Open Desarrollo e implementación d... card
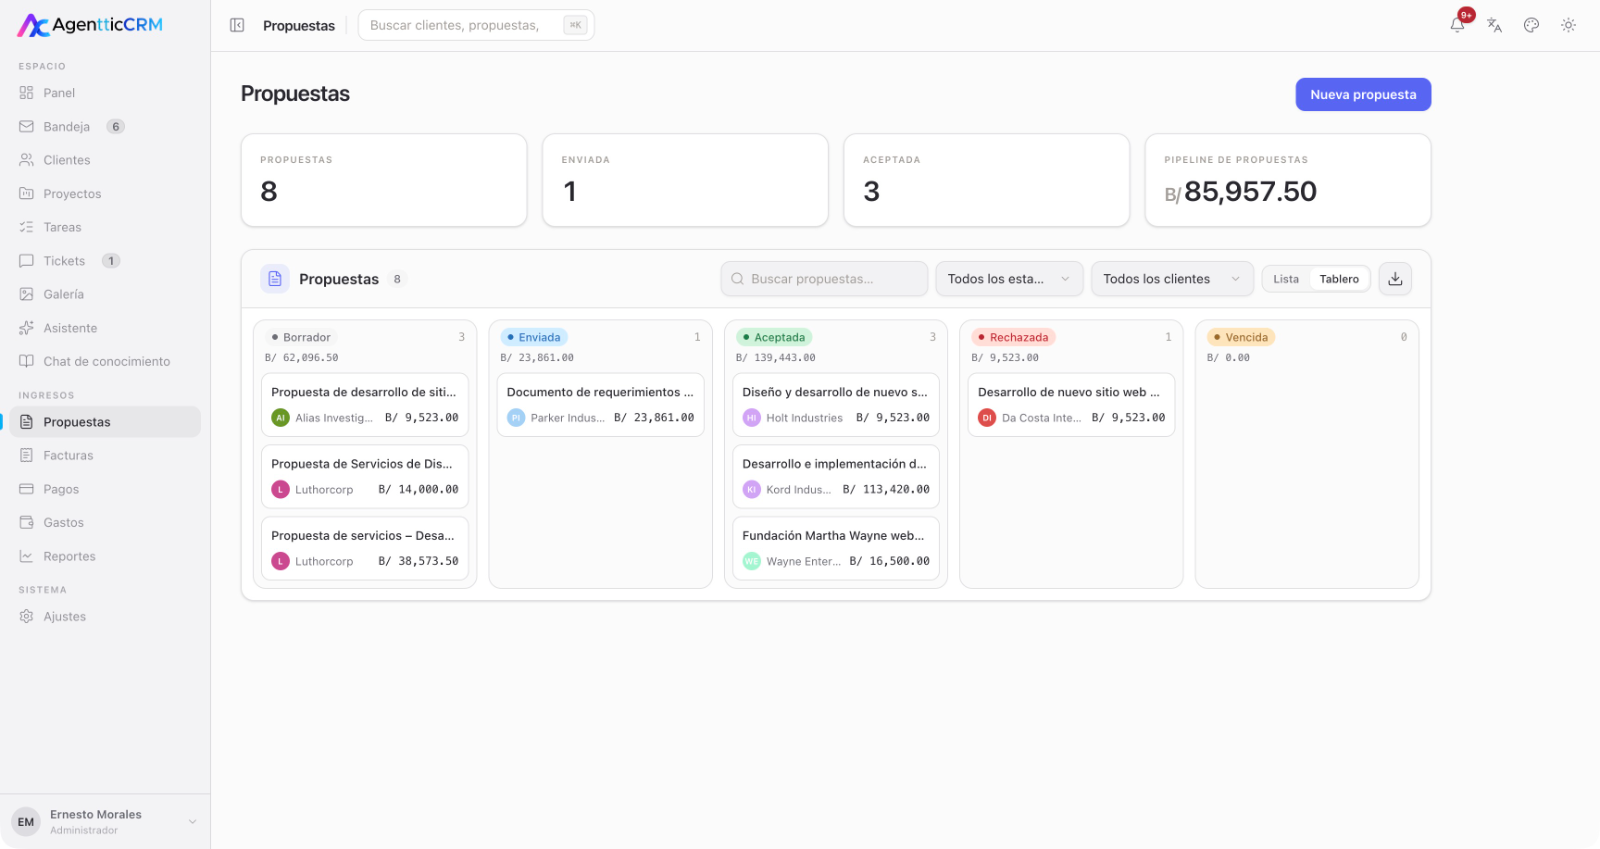Screen dimensions: 1600x849 click(836, 477)
